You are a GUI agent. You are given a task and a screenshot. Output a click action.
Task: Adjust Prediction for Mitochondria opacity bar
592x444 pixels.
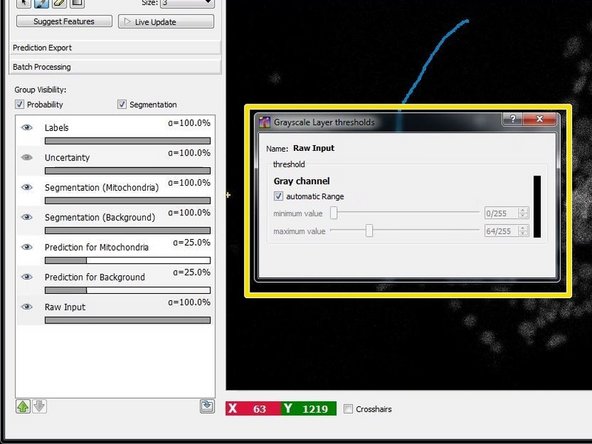tap(128, 260)
